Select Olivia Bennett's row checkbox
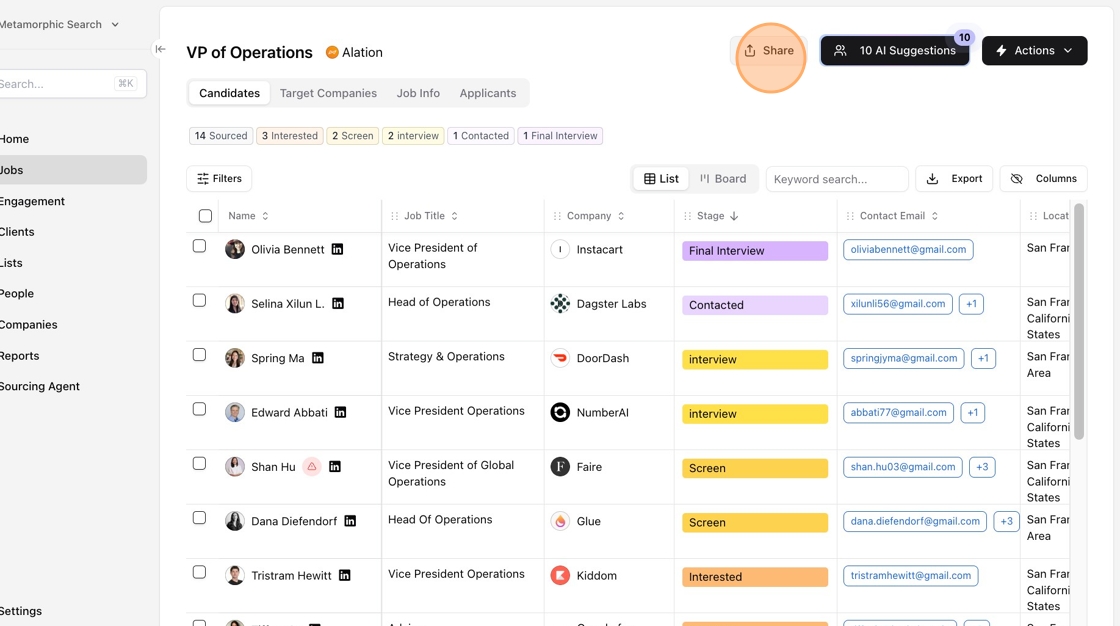Image resolution: width=1120 pixels, height=626 pixels. pos(199,246)
